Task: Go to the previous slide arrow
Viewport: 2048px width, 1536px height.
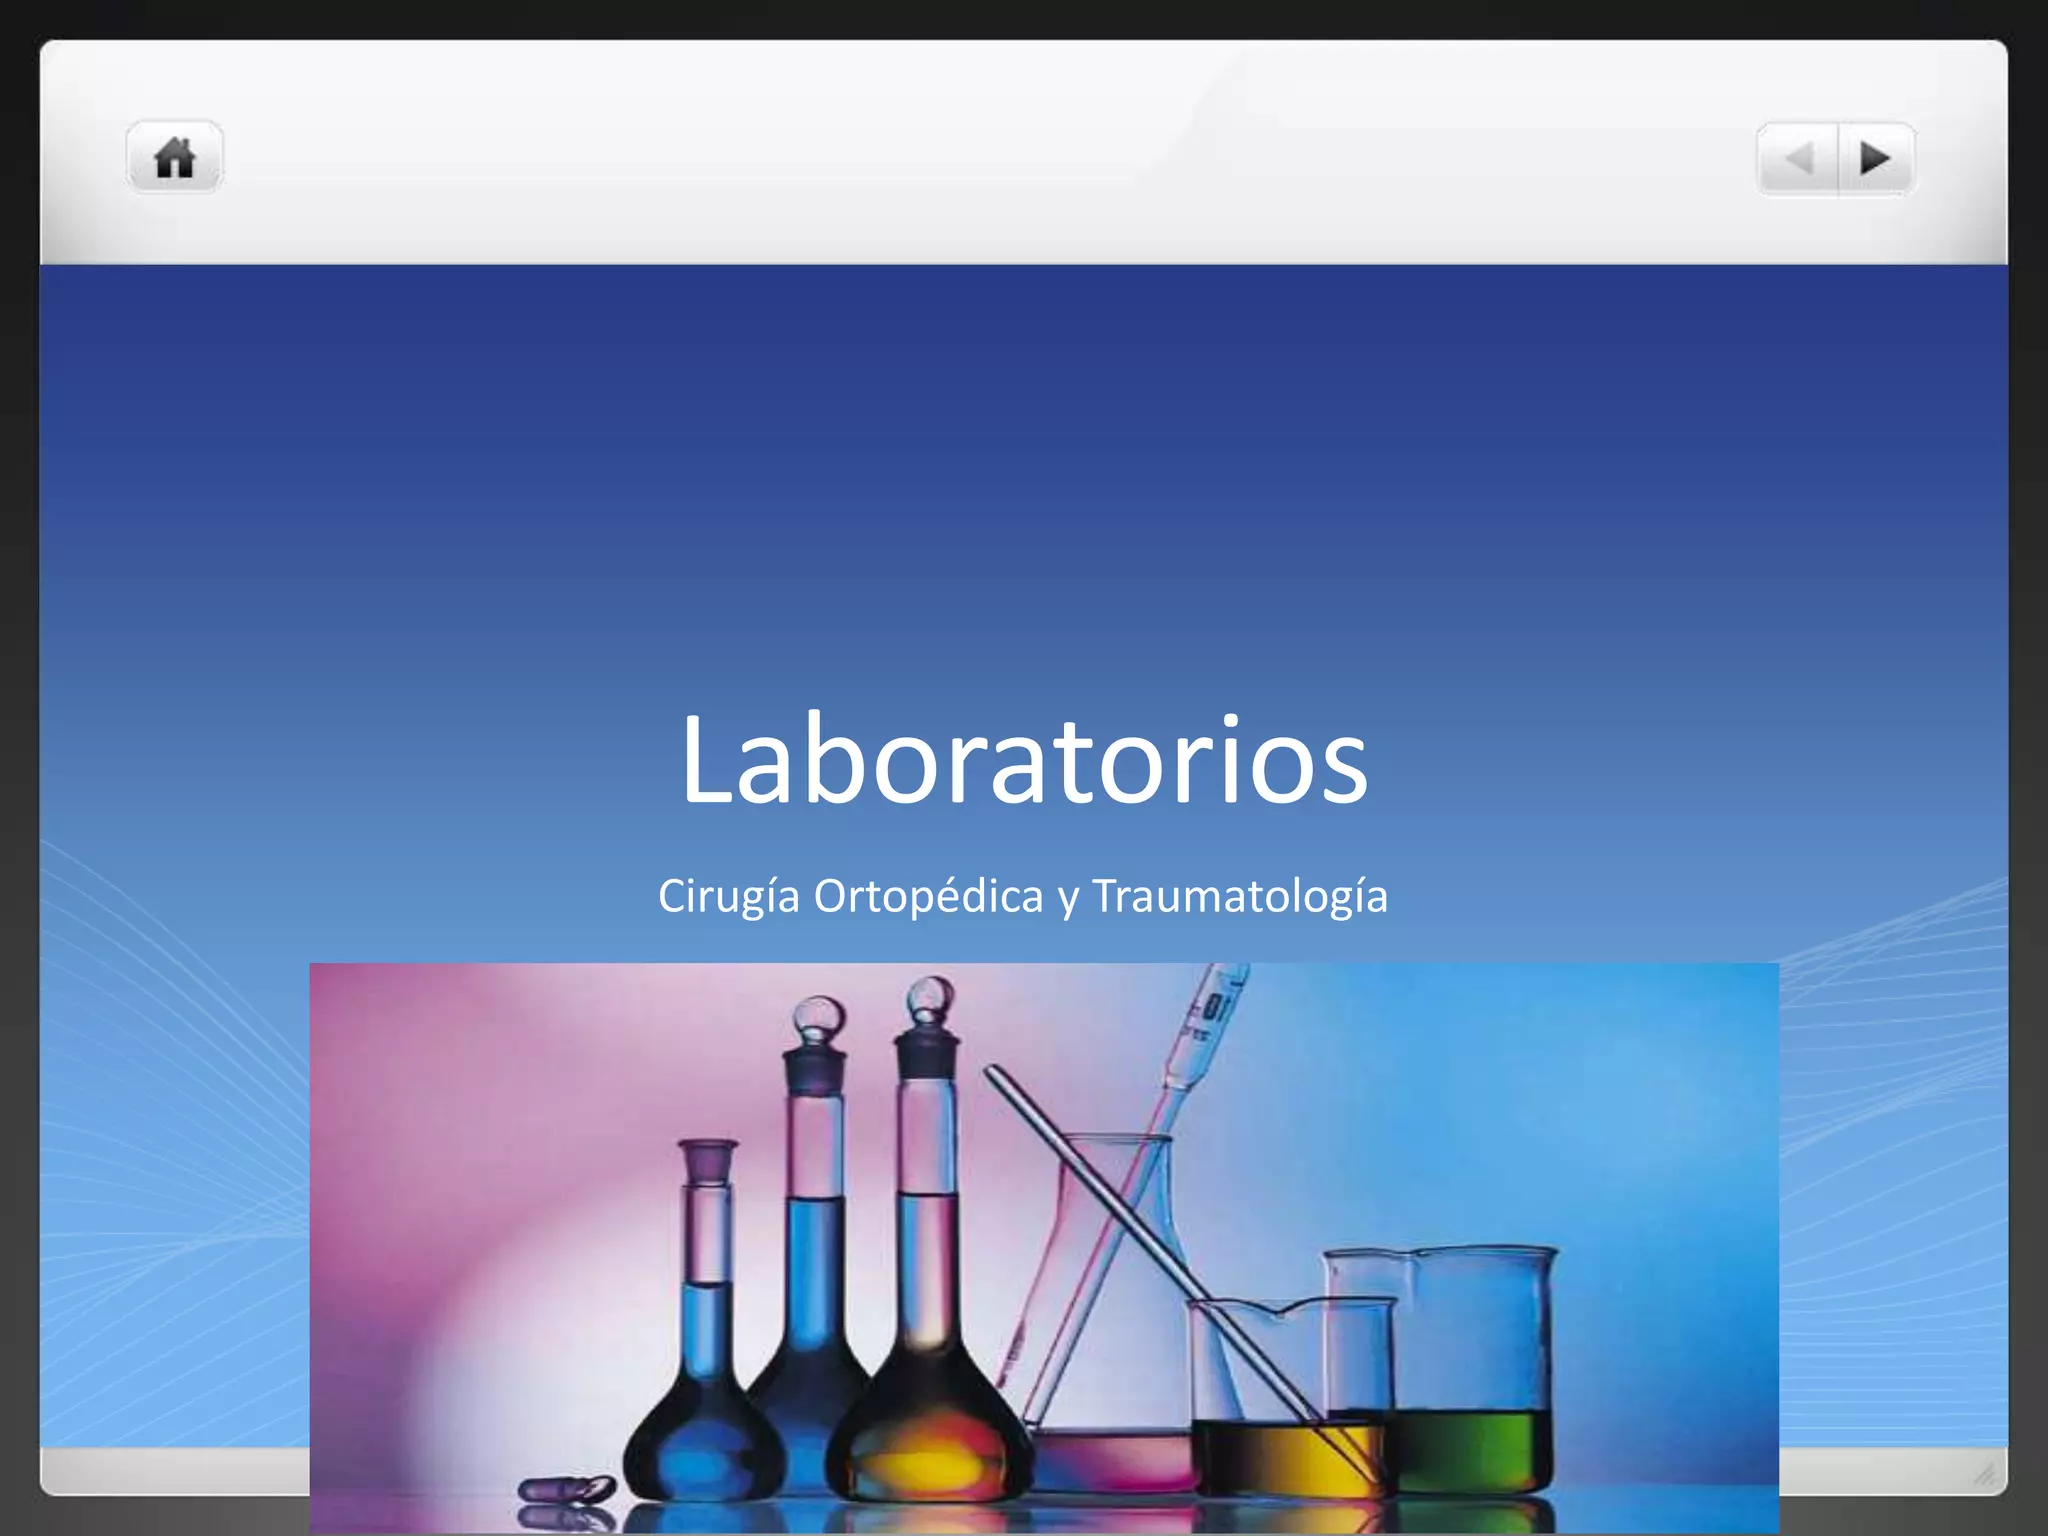Action: (x=1798, y=159)
